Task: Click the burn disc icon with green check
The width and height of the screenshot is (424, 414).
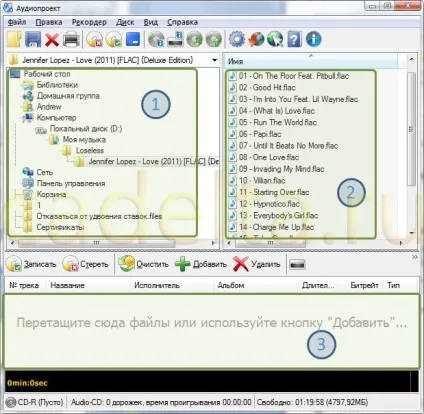Action: tap(114, 40)
